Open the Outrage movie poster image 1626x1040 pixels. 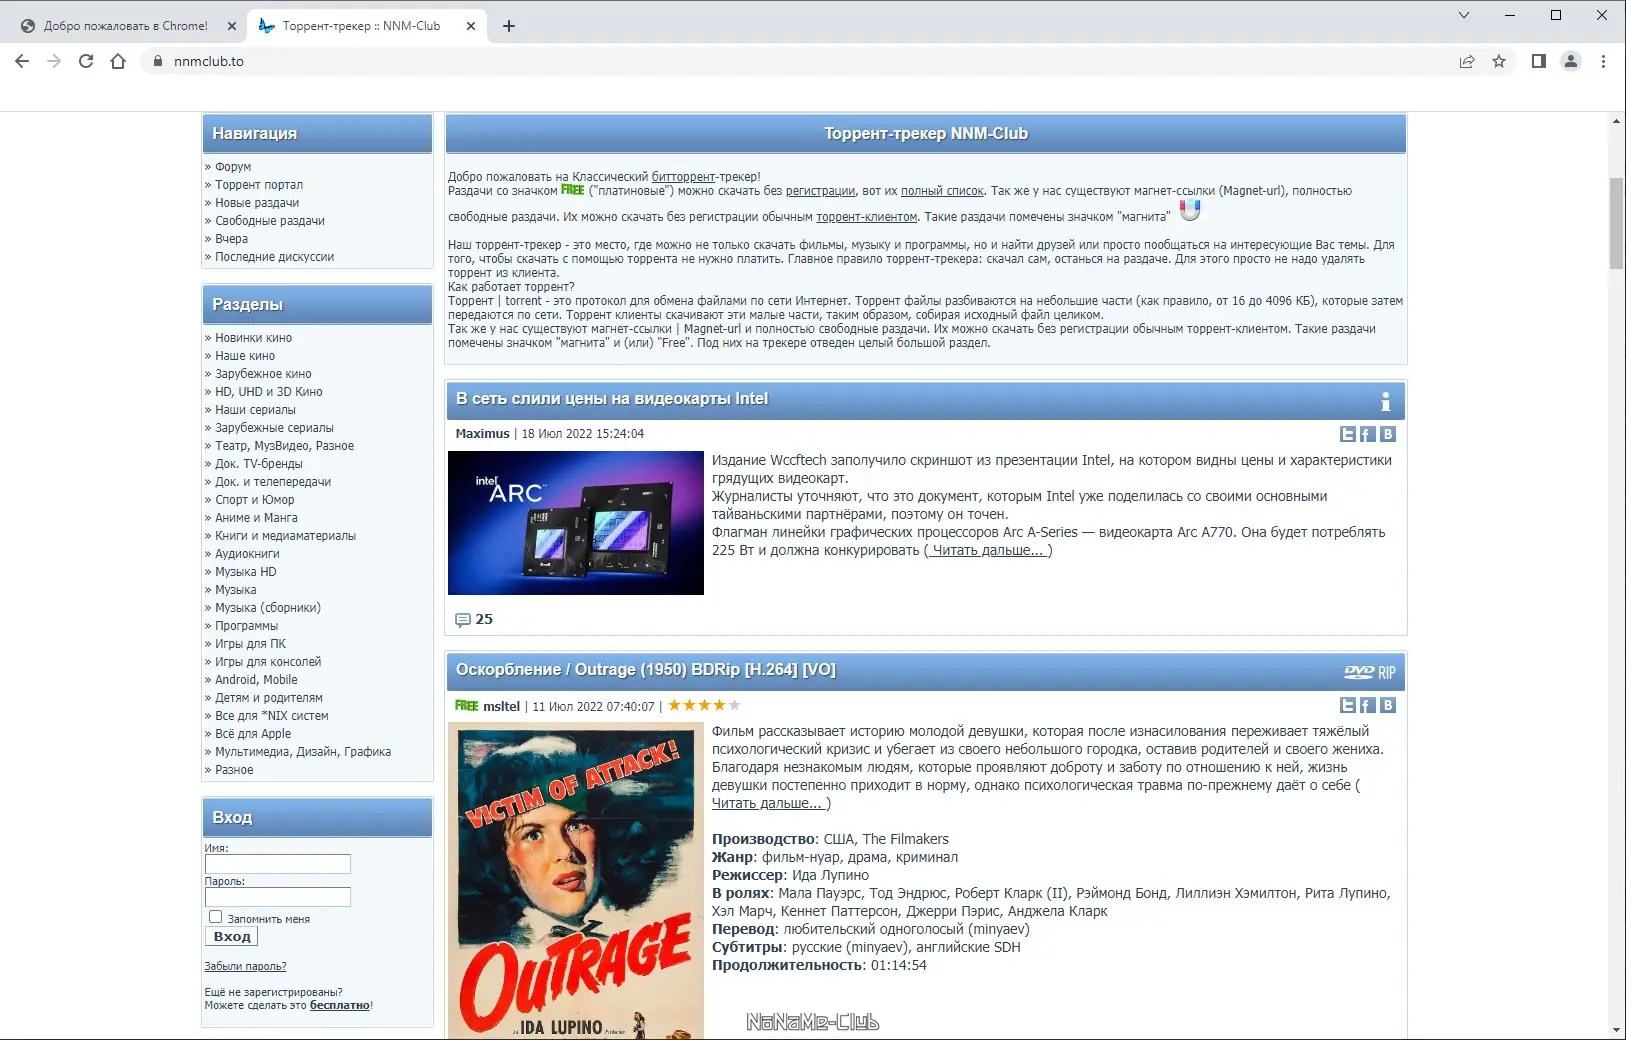(x=576, y=881)
